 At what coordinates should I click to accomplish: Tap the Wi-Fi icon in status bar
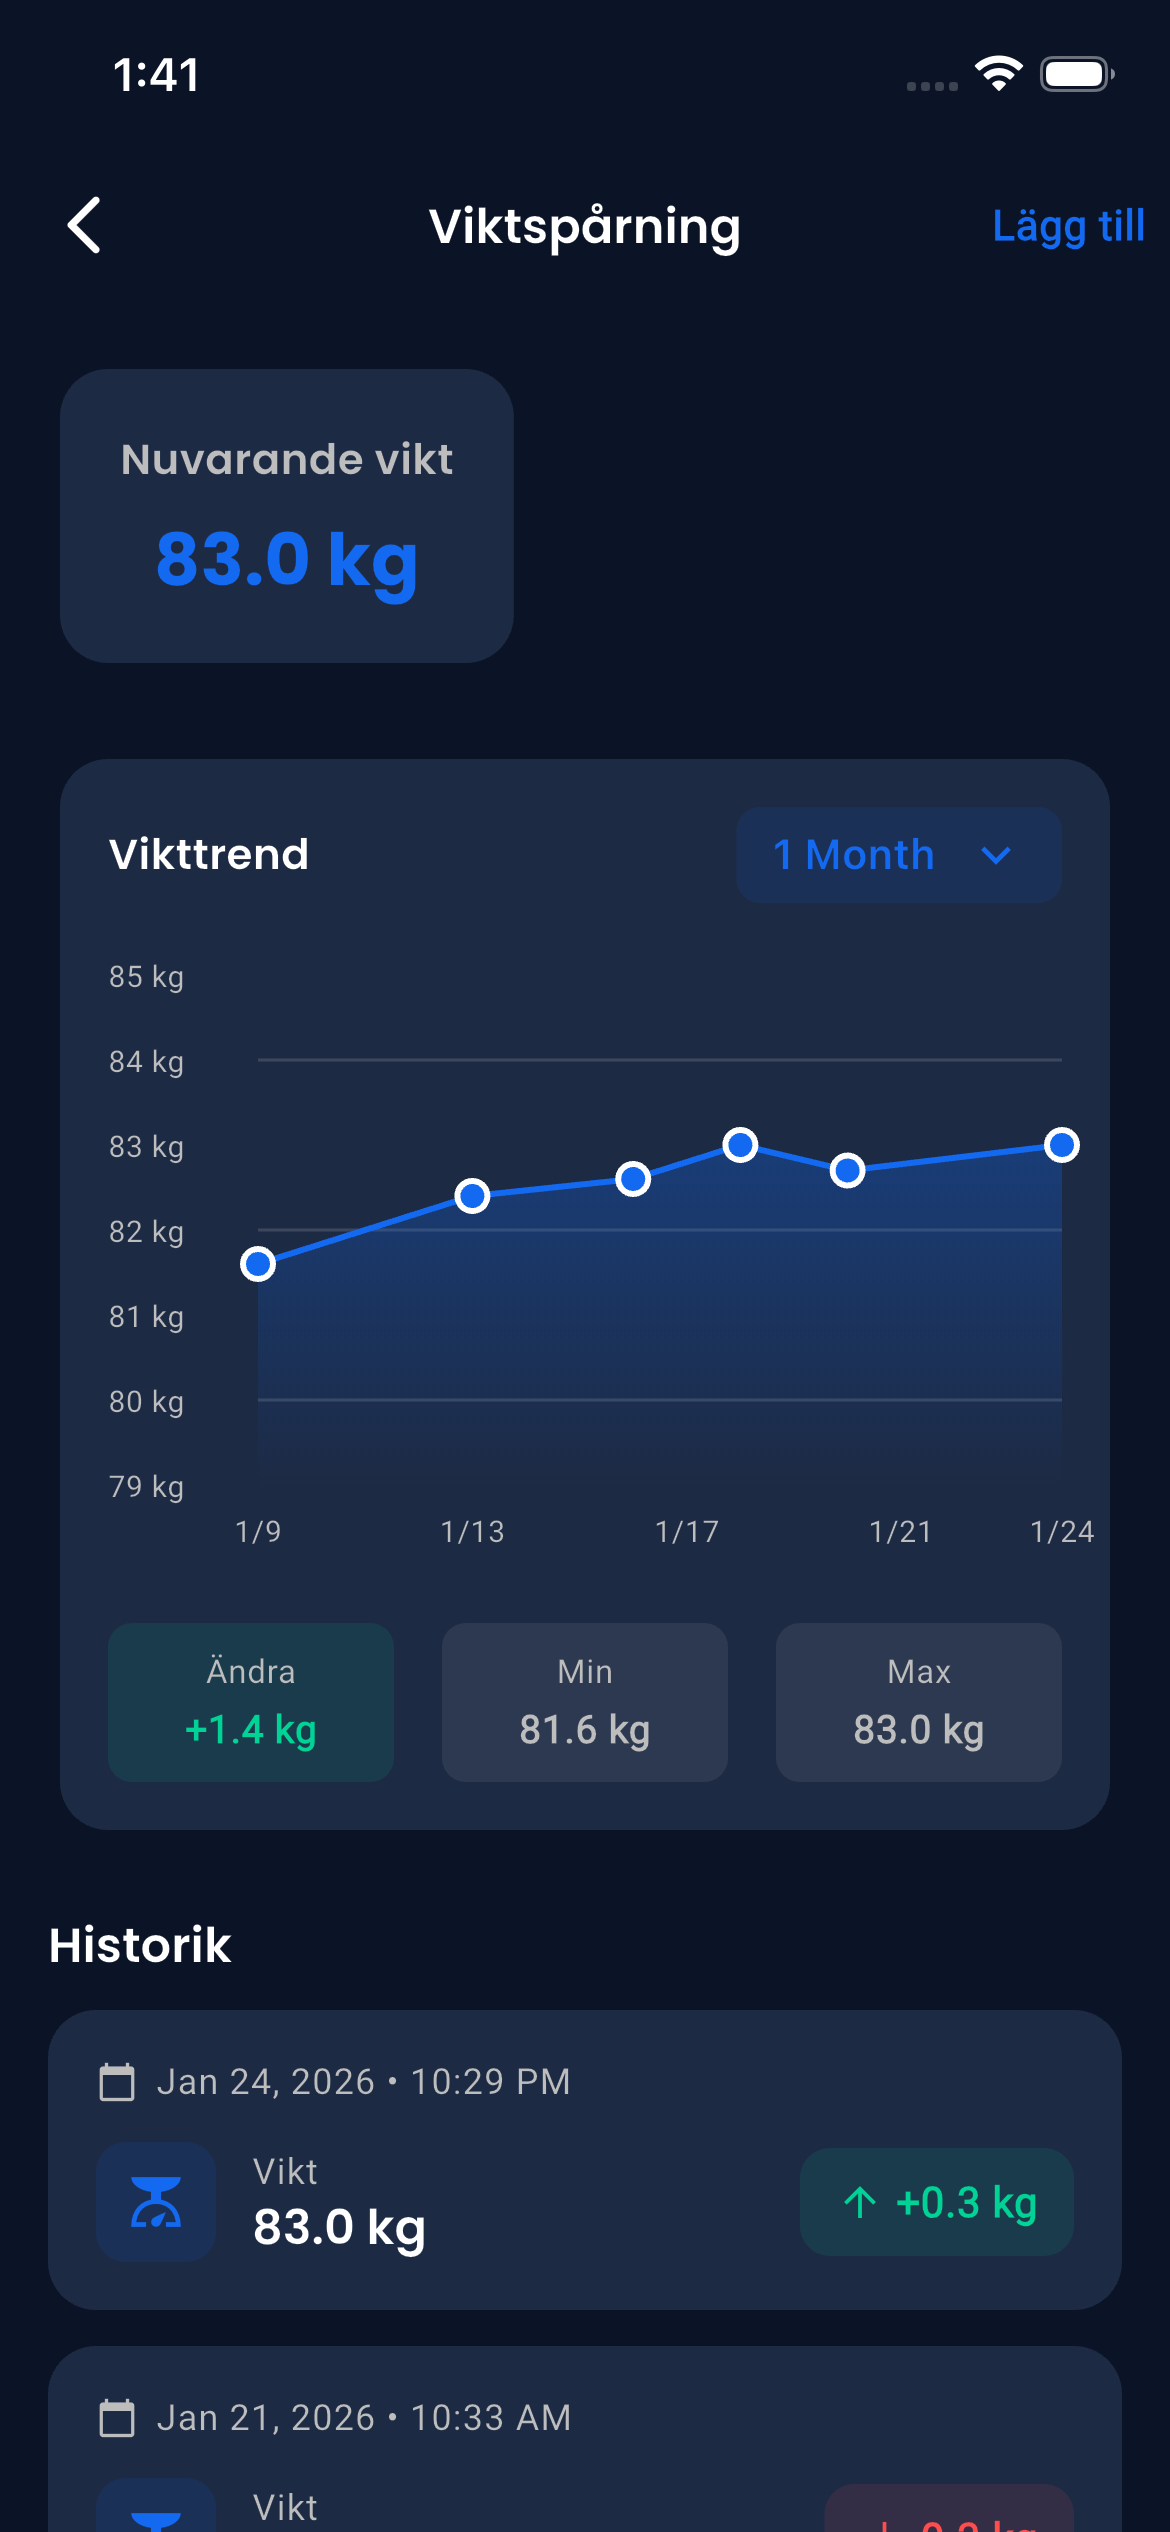(x=997, y=73)
